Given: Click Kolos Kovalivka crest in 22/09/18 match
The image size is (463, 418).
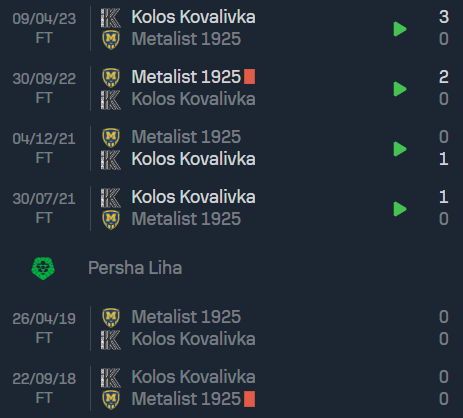Looking at the screenshot, I should click(x=111, y=378).
